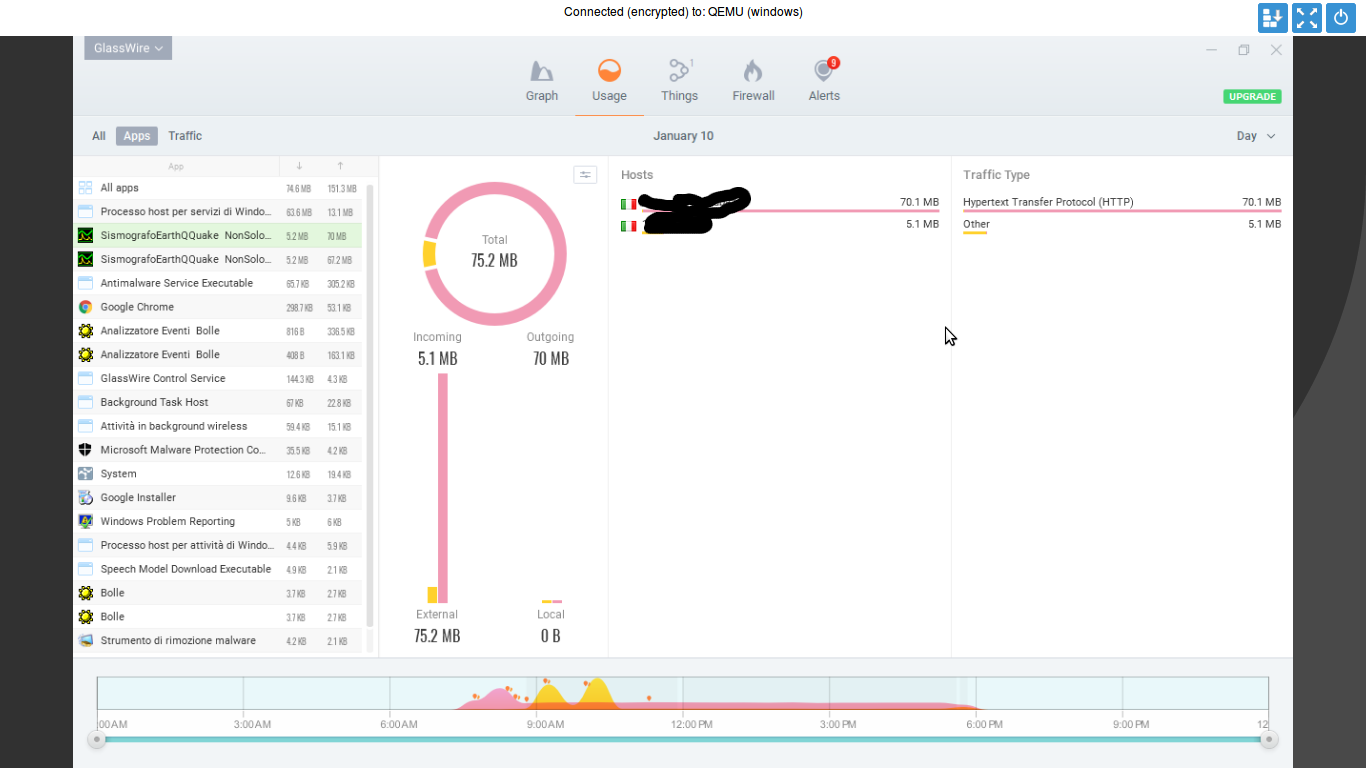Select Processo host per servizi di Windows row
Image resolution: width=1366 pixels, height=768 pixels.
pyautogui.click(x=218, y=212)
